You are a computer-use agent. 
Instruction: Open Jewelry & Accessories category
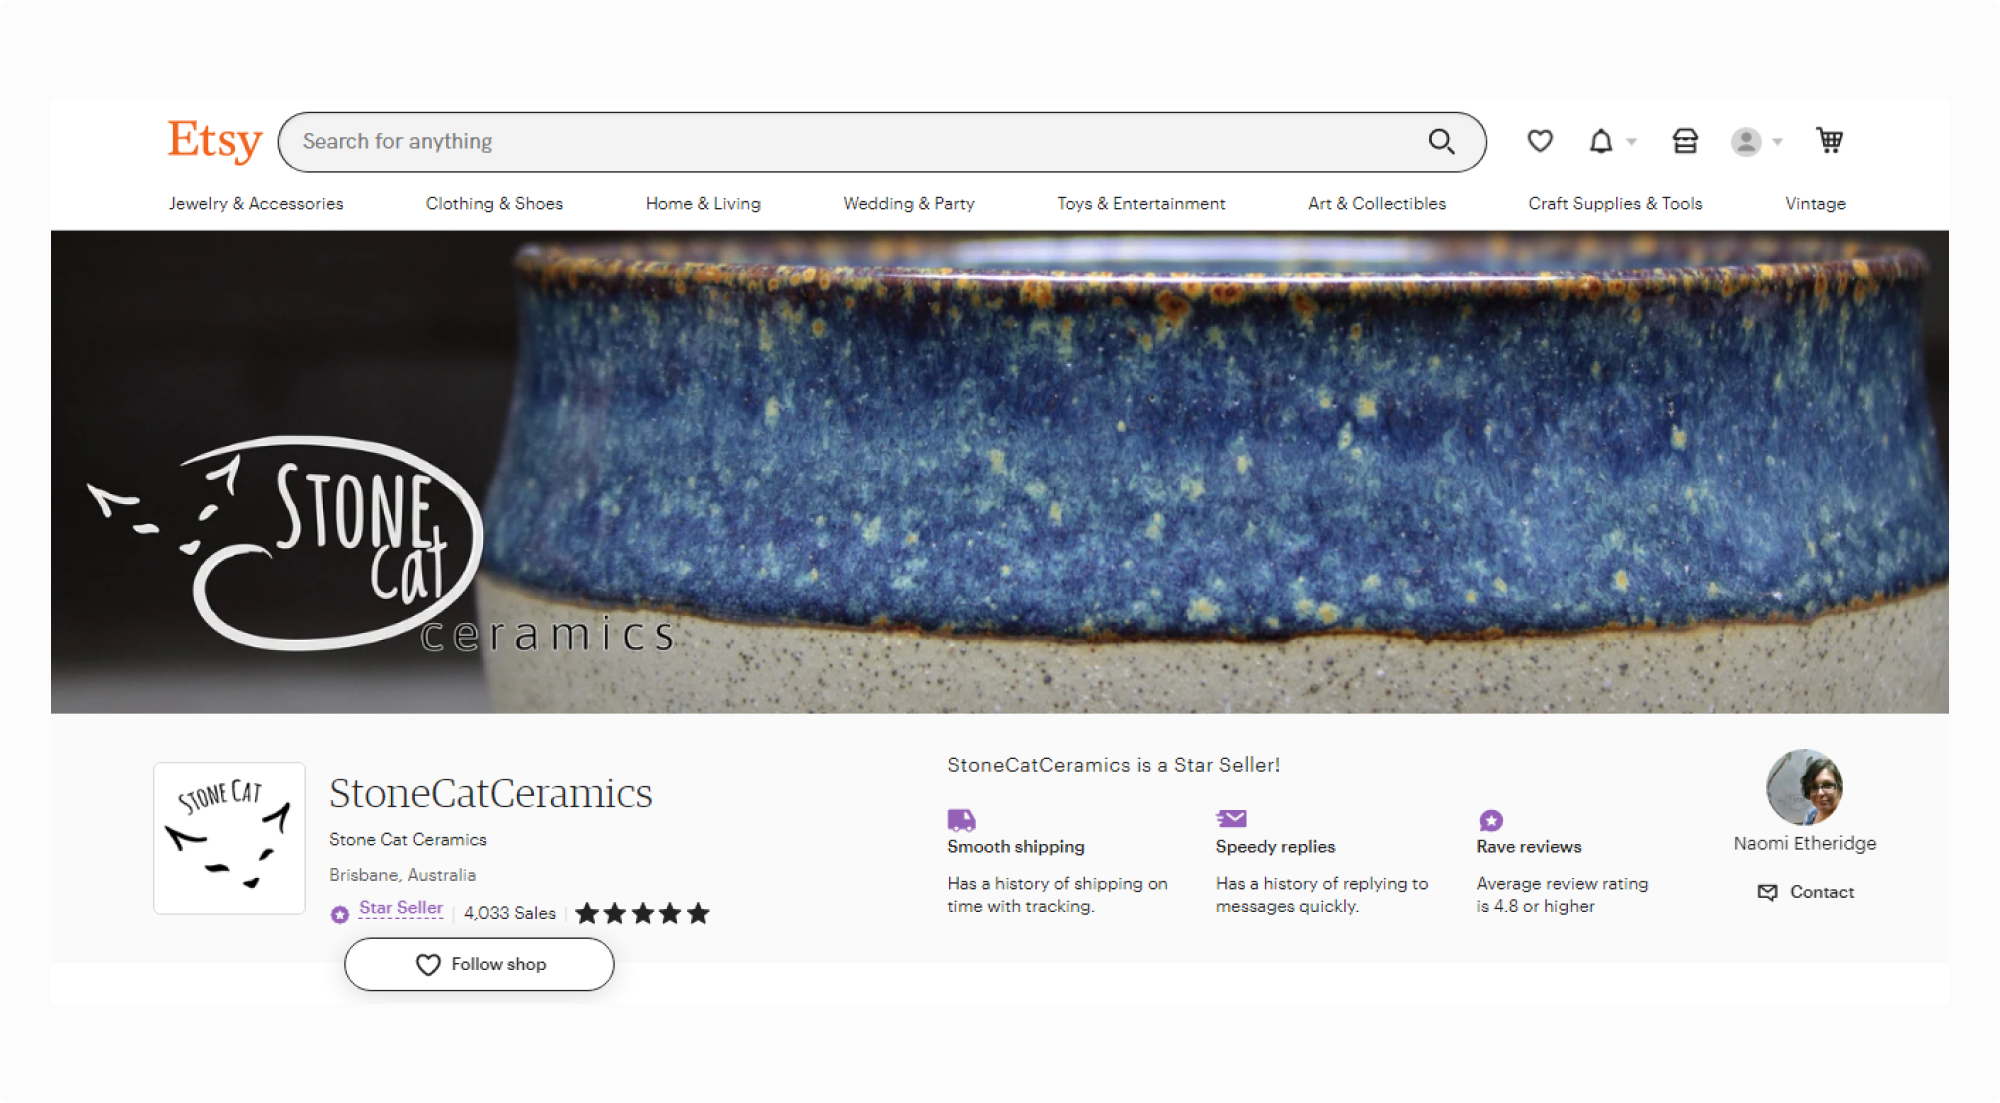click(x=256, y=203)
